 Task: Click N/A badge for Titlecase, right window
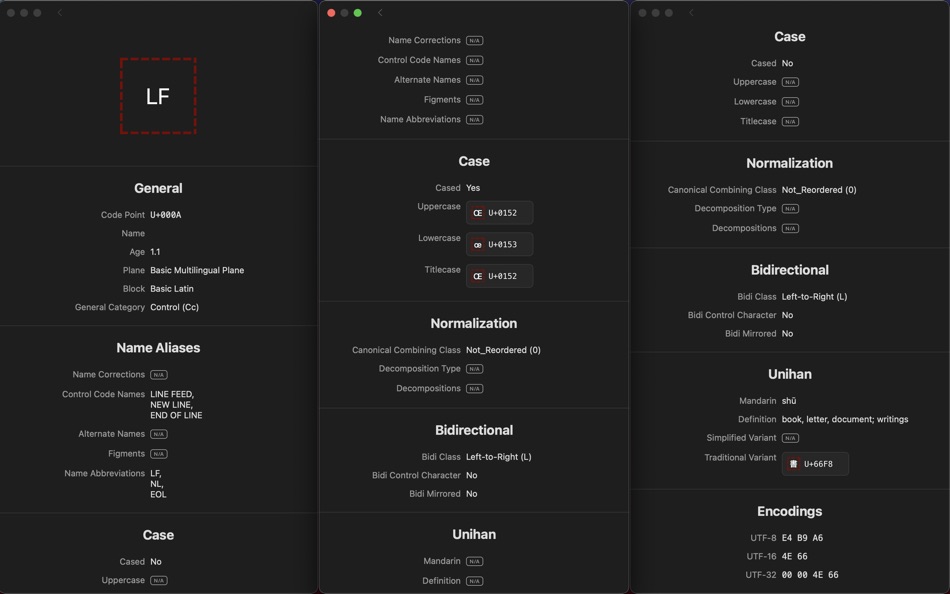[x=790, y=122]
